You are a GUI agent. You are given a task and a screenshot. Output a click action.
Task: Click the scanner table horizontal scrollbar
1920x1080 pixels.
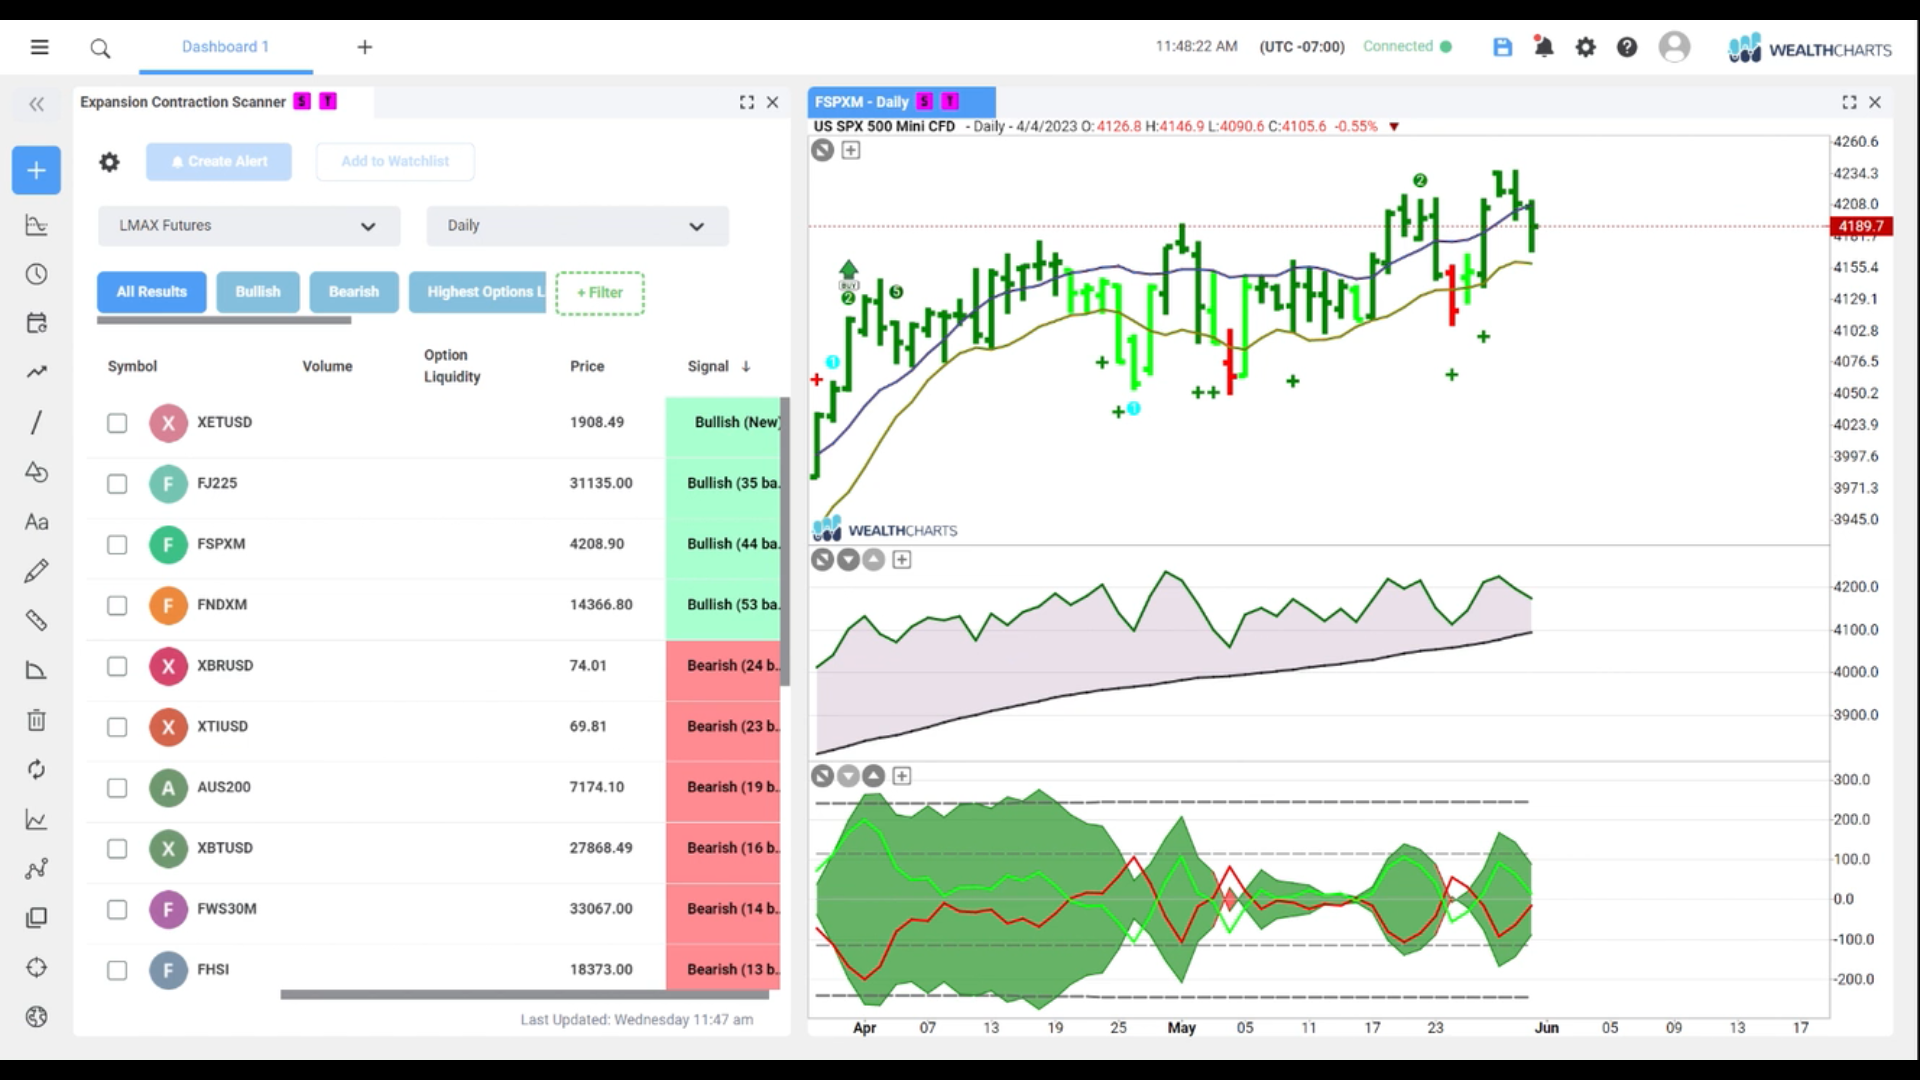click(525, 995)
